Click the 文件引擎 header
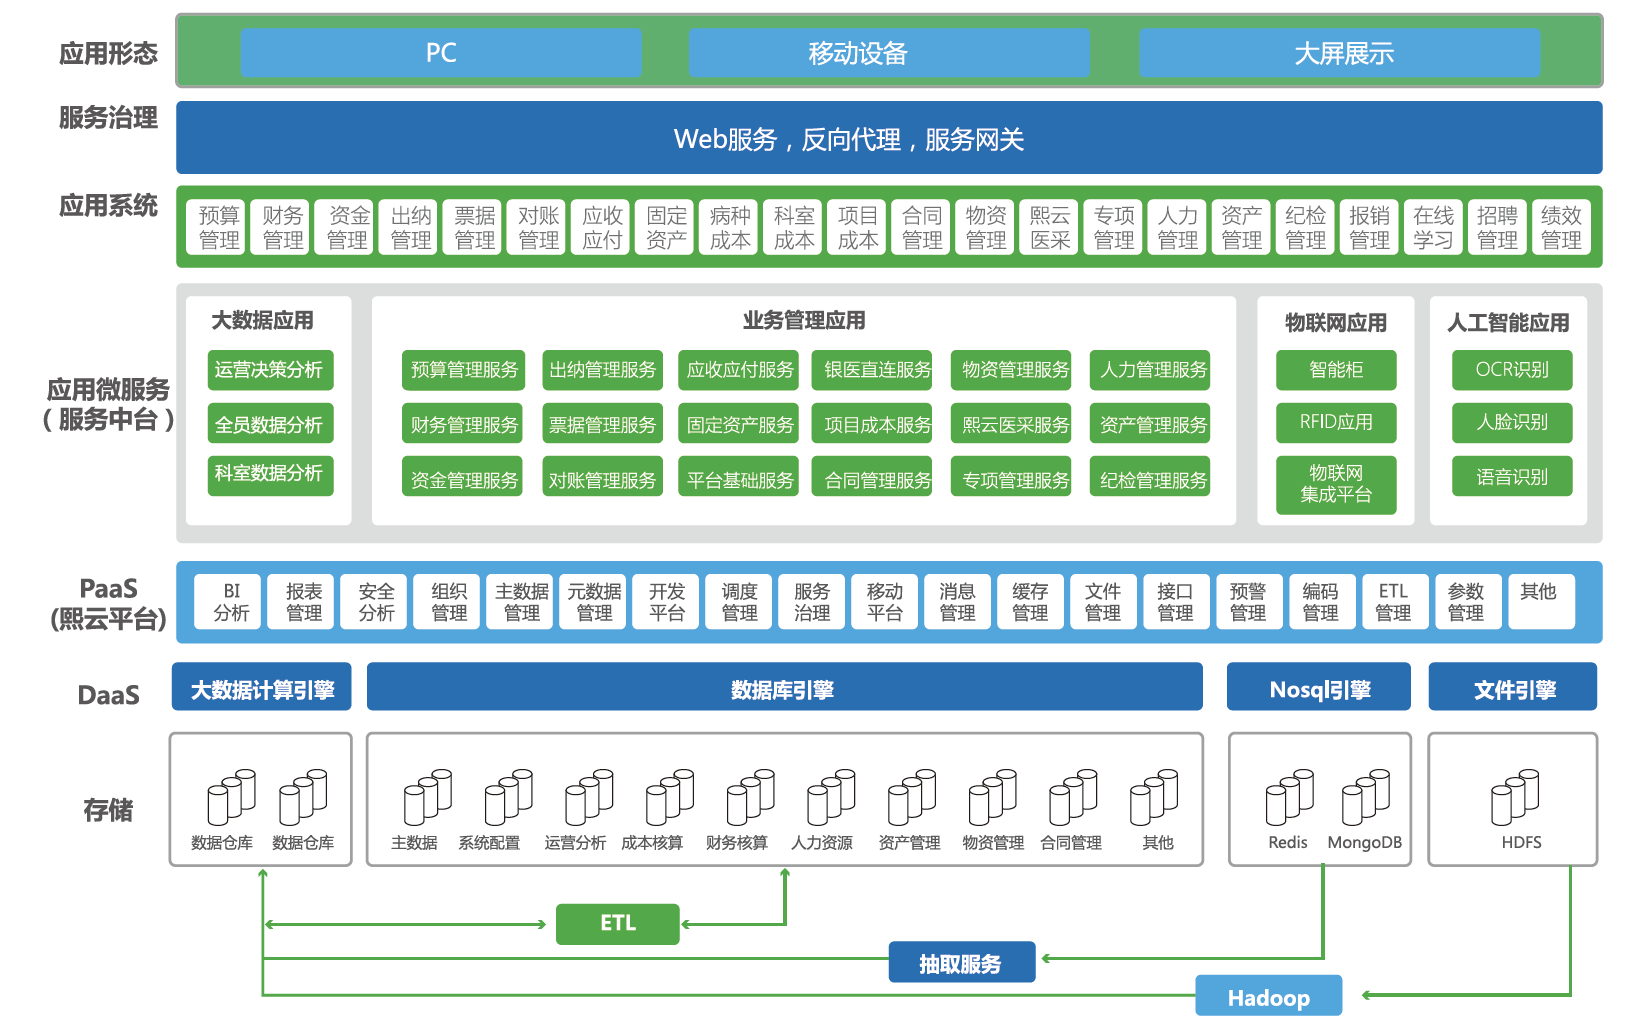1640x1026 pixels. pyautogui.click(x=1513, y=687)
